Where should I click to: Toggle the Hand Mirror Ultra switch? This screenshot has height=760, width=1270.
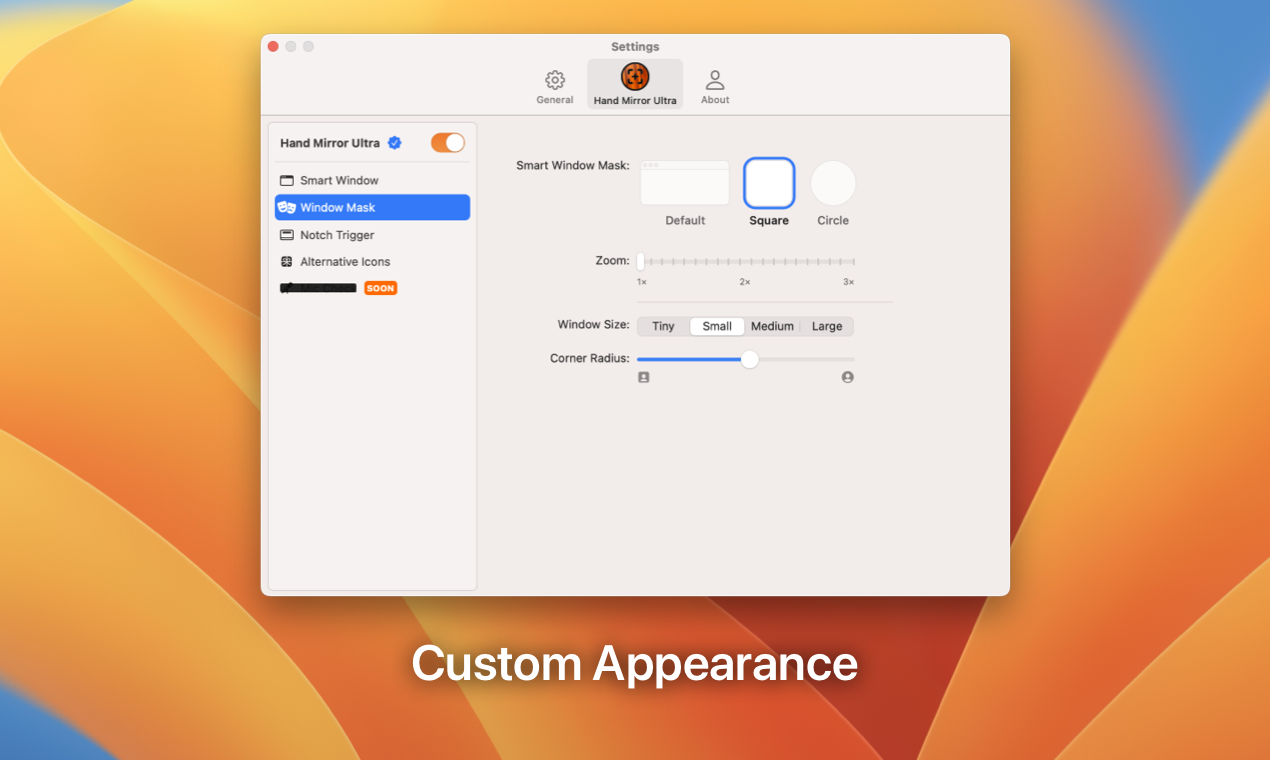click(448, 143)
